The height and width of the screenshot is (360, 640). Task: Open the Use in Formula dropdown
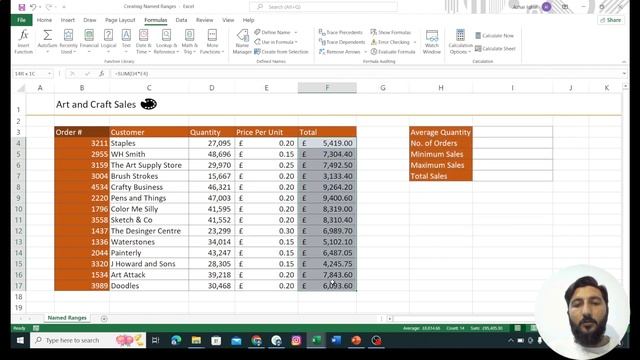tap(276, 42)
